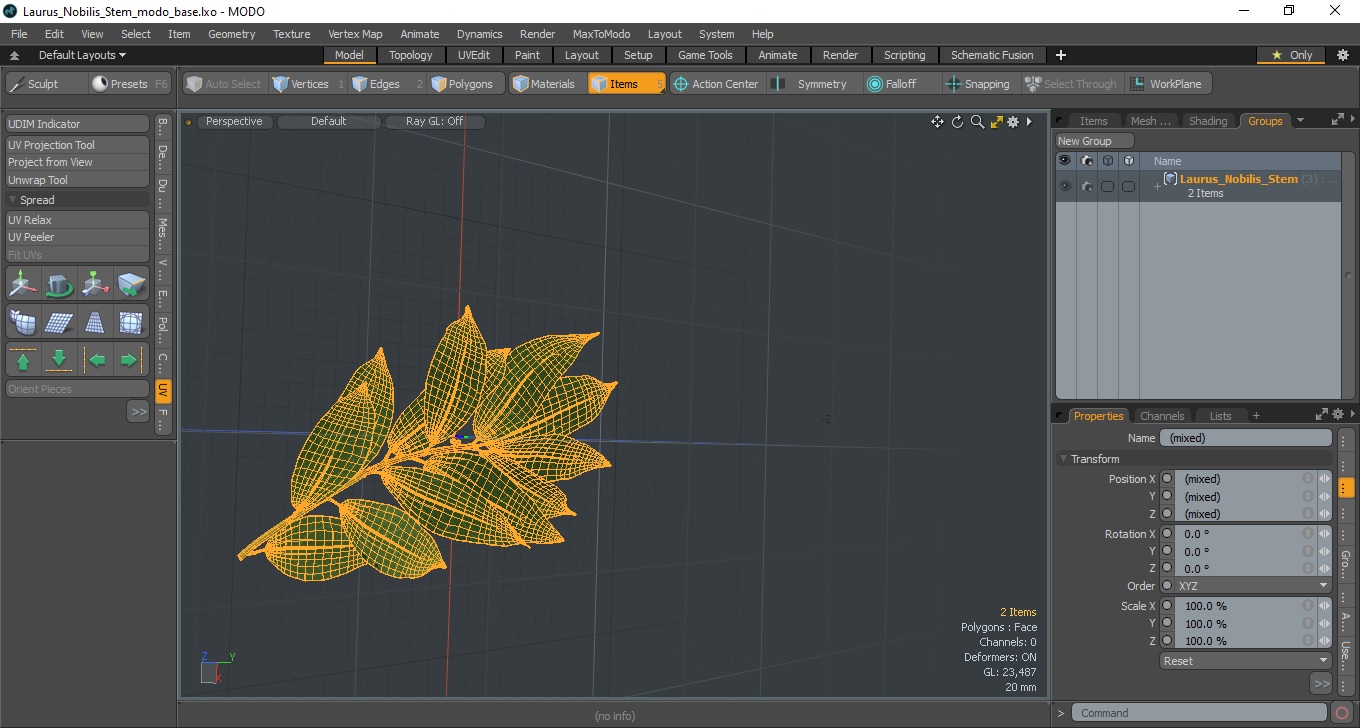Click the flat grid planar UV icon
The width and height of the screenshot is (1360, 728).
coord(59,322)
